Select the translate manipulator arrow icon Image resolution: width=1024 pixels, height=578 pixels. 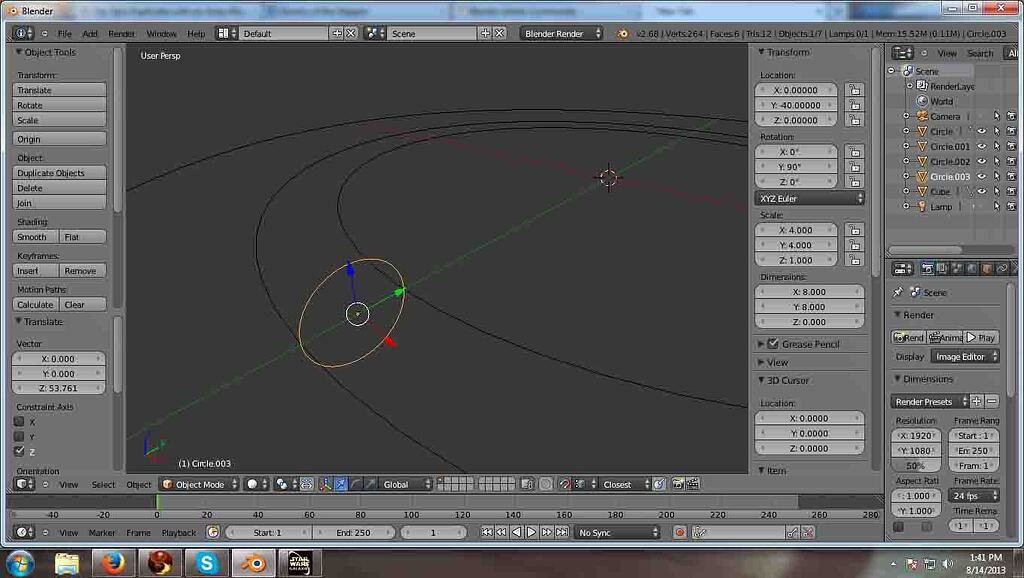[340, 484]
